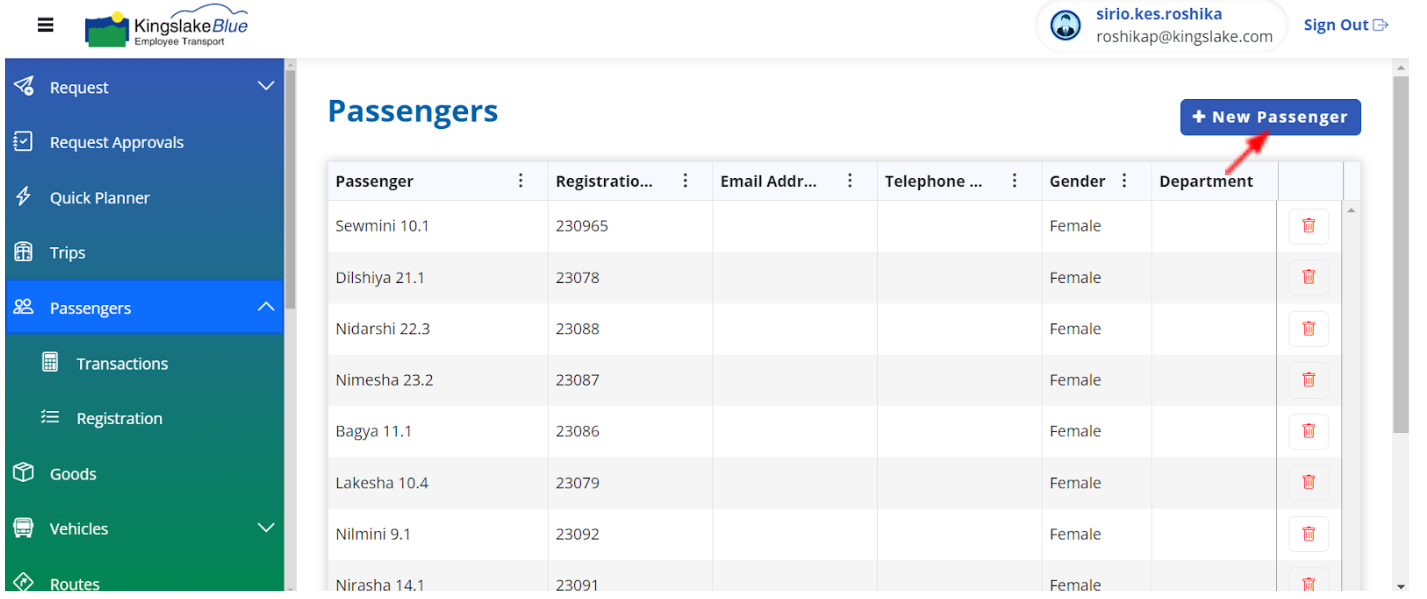Viewport: 1427px width, 599px height.
Task: Open Email Address column options menu
Action: [850, 181]
